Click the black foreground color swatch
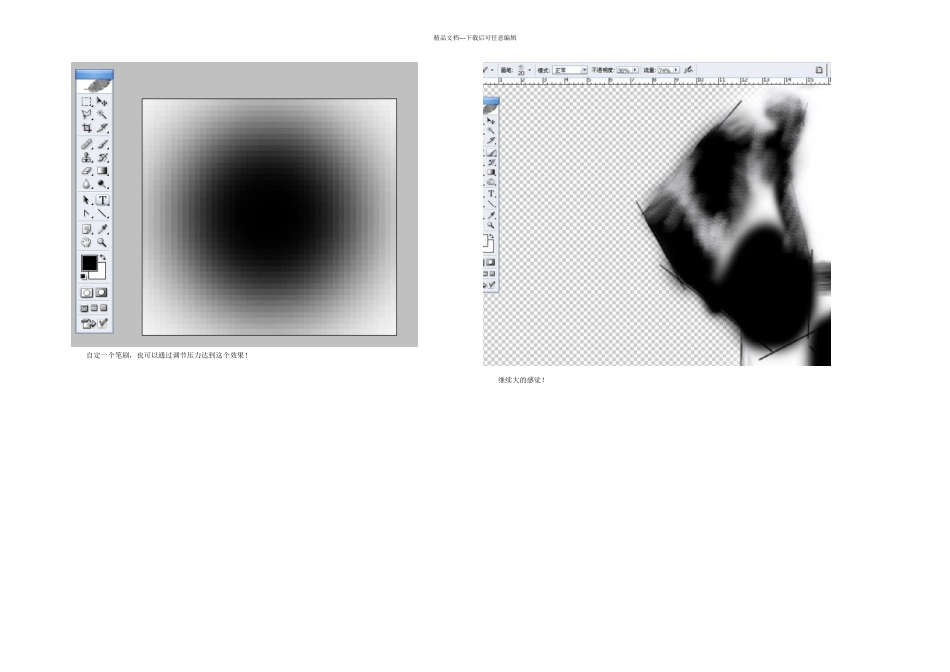The image size is (950, 672). (x=89, y=263)
